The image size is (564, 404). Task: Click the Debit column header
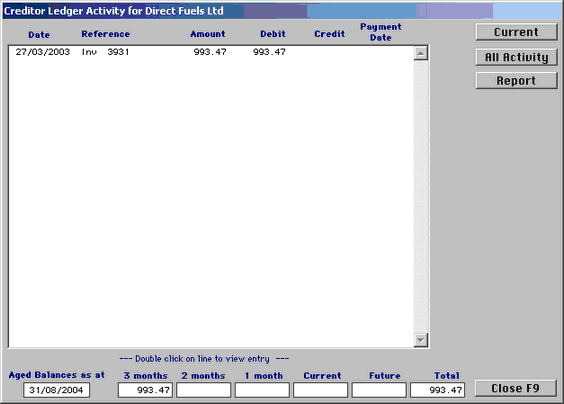273,34
